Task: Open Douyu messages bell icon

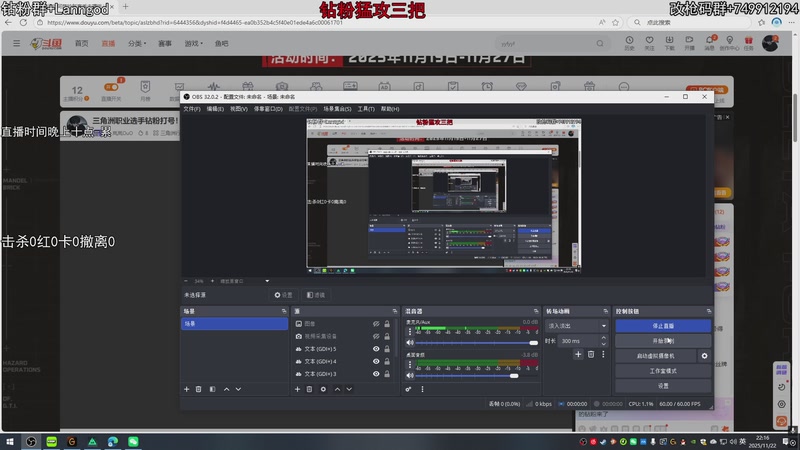Action: pyautogui.click(x=709, y=43)
